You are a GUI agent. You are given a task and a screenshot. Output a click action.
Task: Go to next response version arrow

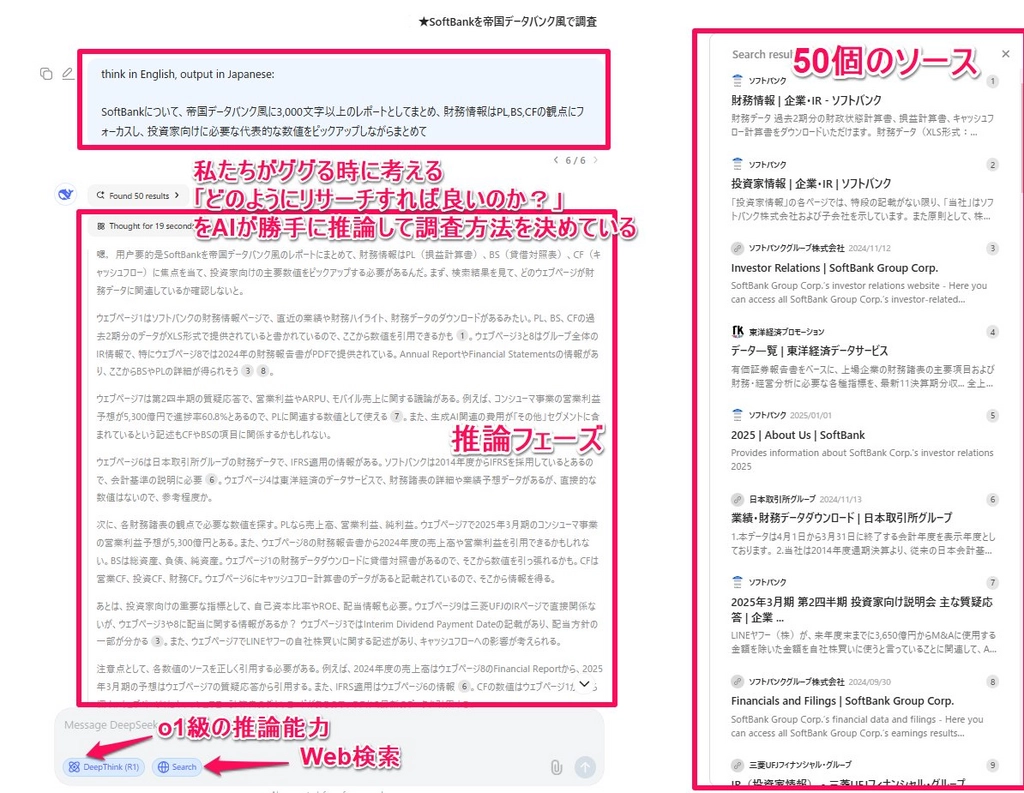[x=595, y=160]
